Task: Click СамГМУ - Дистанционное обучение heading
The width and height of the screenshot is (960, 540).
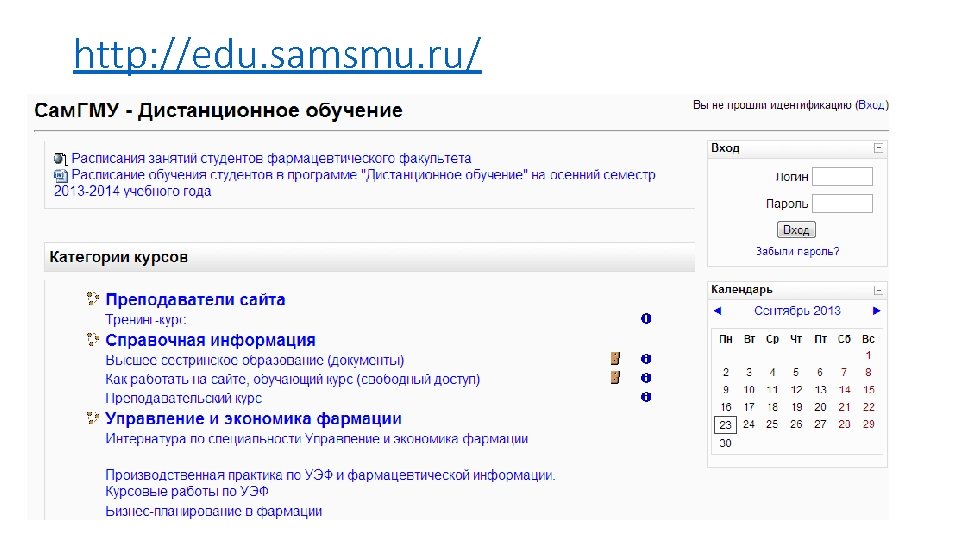Action: pyautogui.click(x=218, y=110)
